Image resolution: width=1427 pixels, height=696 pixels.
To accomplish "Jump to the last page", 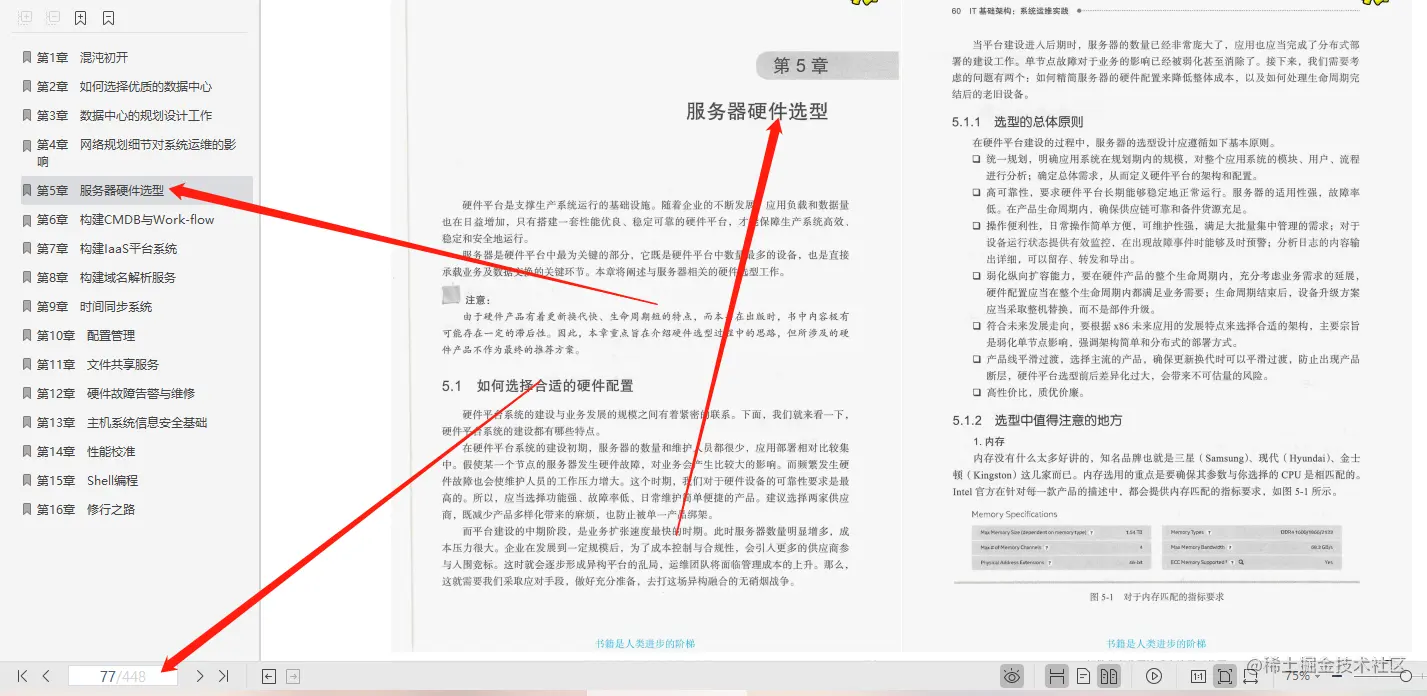I will pos(224,676).
